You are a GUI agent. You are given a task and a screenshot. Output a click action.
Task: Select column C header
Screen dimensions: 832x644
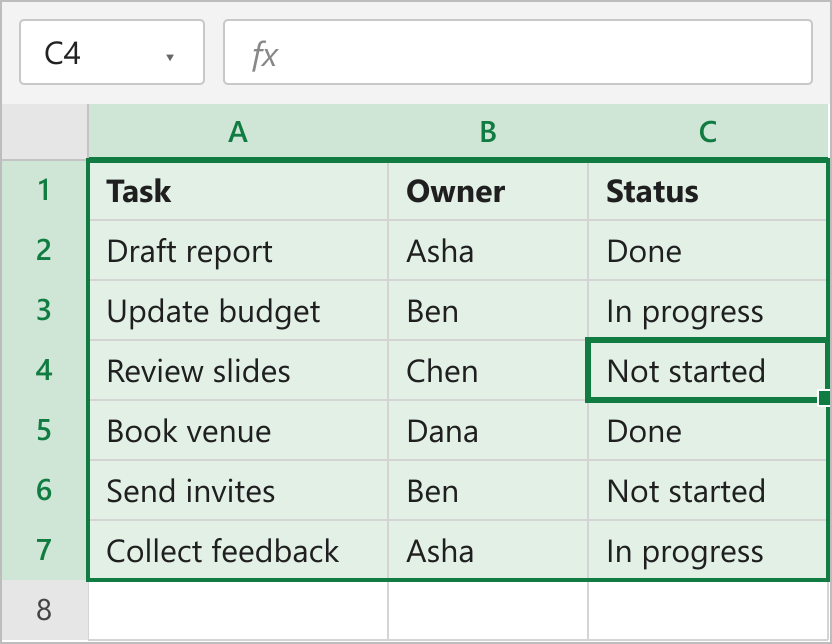click(708, 132)
